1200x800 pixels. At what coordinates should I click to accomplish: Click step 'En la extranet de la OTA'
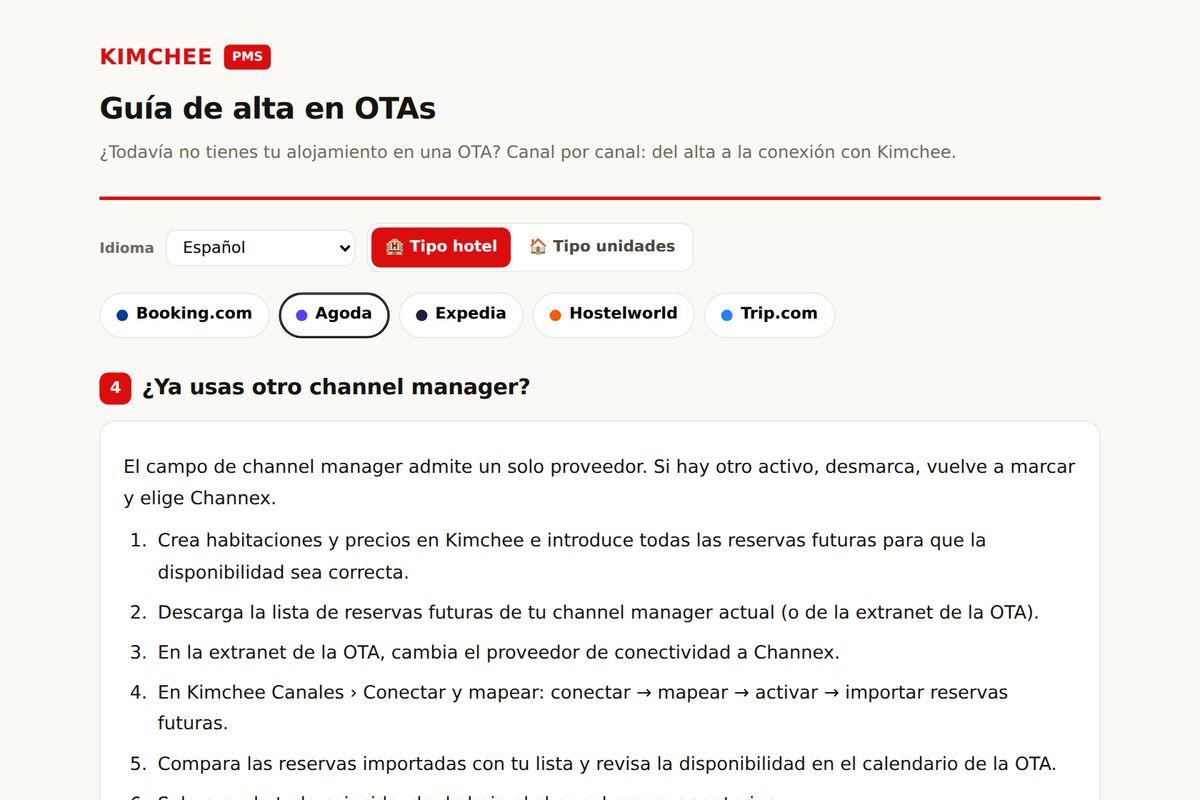498,653
